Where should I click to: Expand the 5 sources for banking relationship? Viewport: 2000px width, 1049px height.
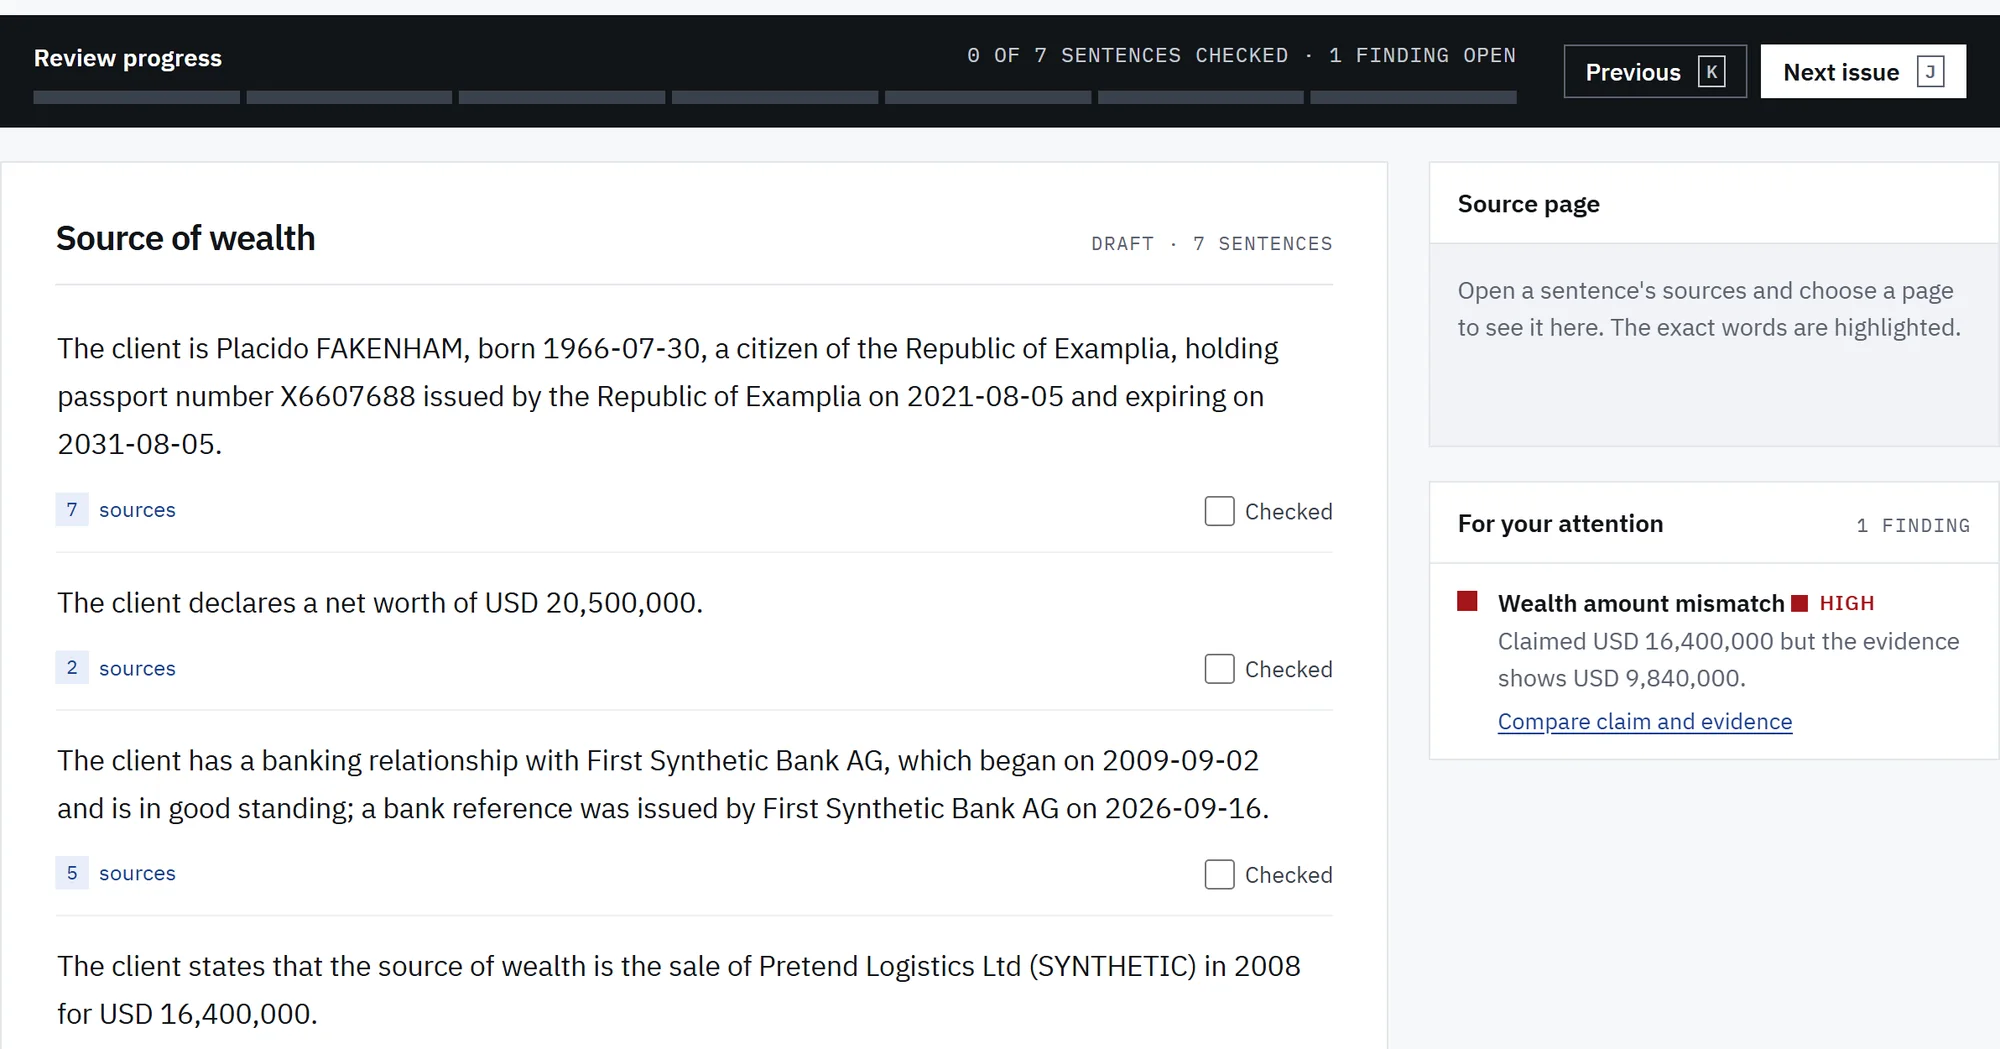point(116,873)
